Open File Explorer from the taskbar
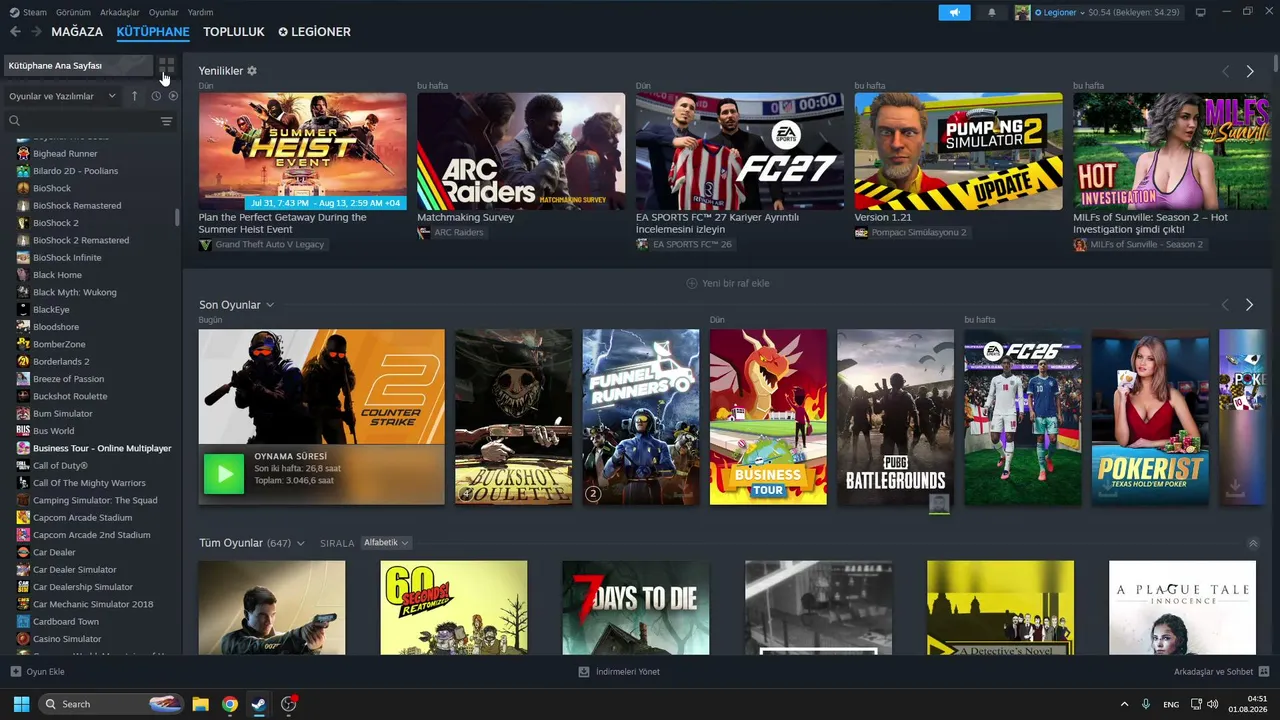 coord(200,704)
